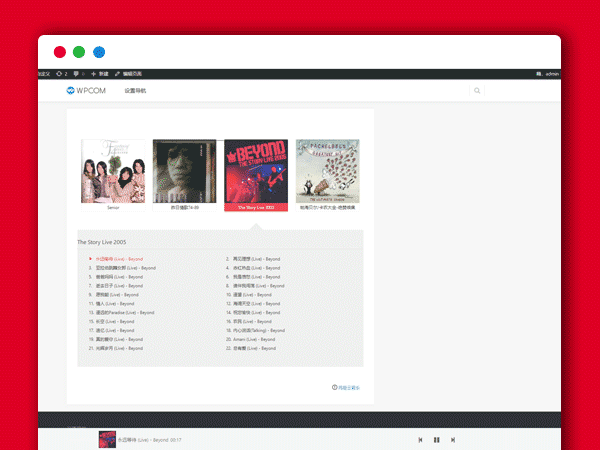The height and width of the screenshot is (450, 600).
Task: Click the plus New button in admin bar
Action: pos(100,74)
